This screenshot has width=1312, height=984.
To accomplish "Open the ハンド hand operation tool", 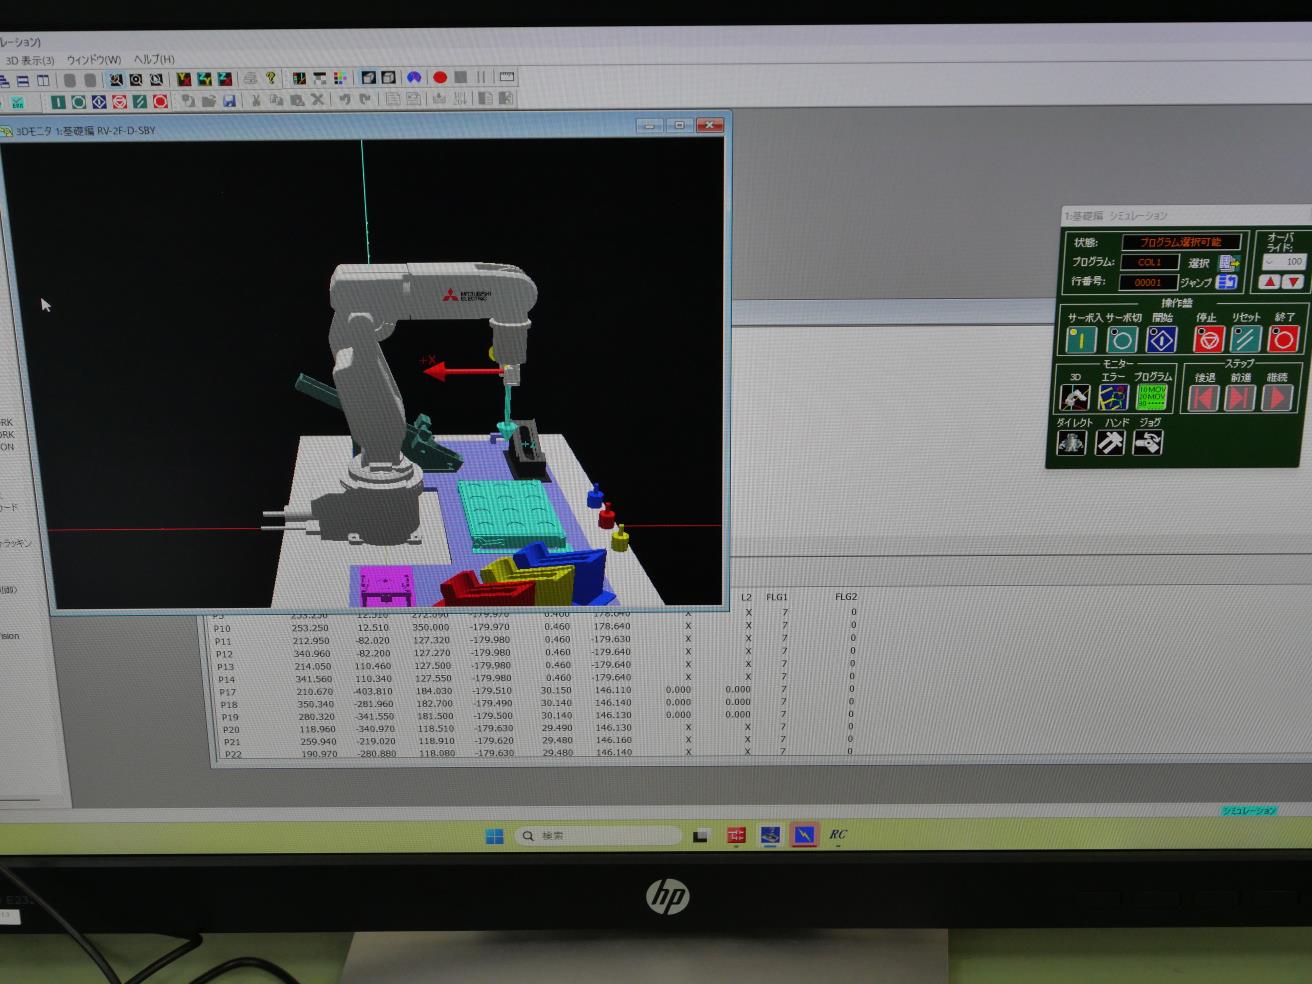I will click(1109, 442).
